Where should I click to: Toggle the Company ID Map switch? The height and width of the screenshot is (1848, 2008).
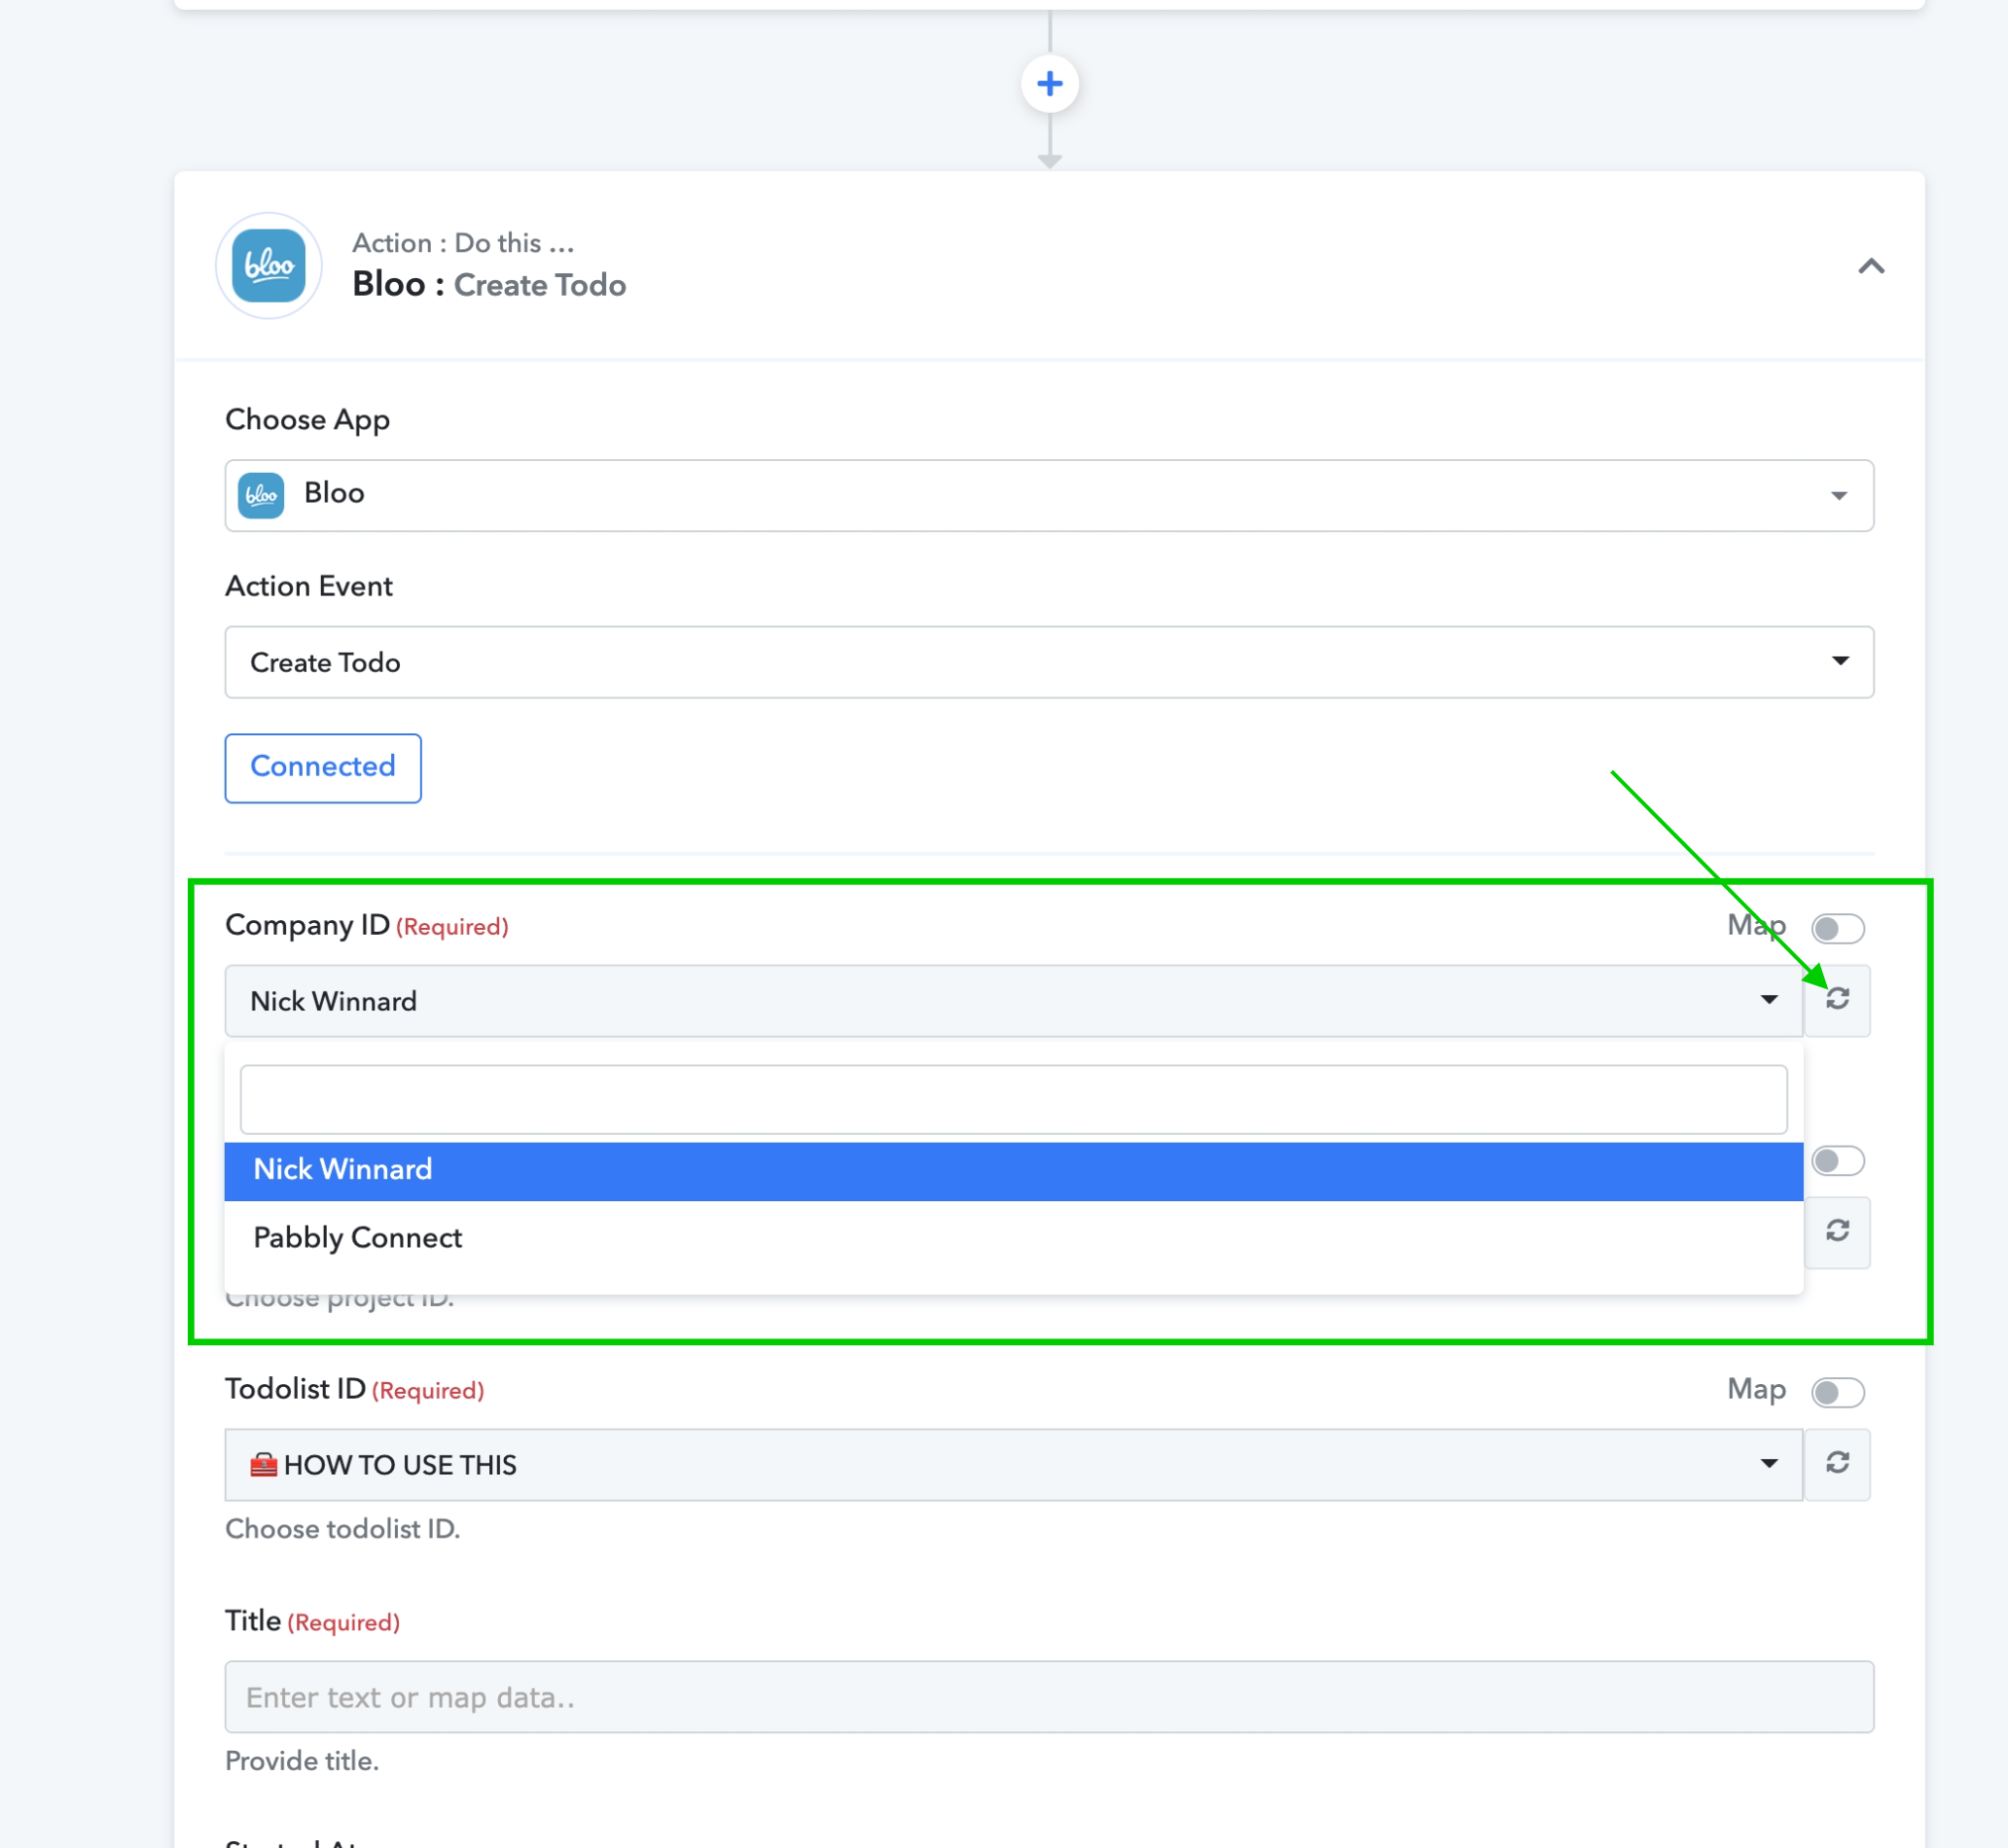coord(1837,928)
